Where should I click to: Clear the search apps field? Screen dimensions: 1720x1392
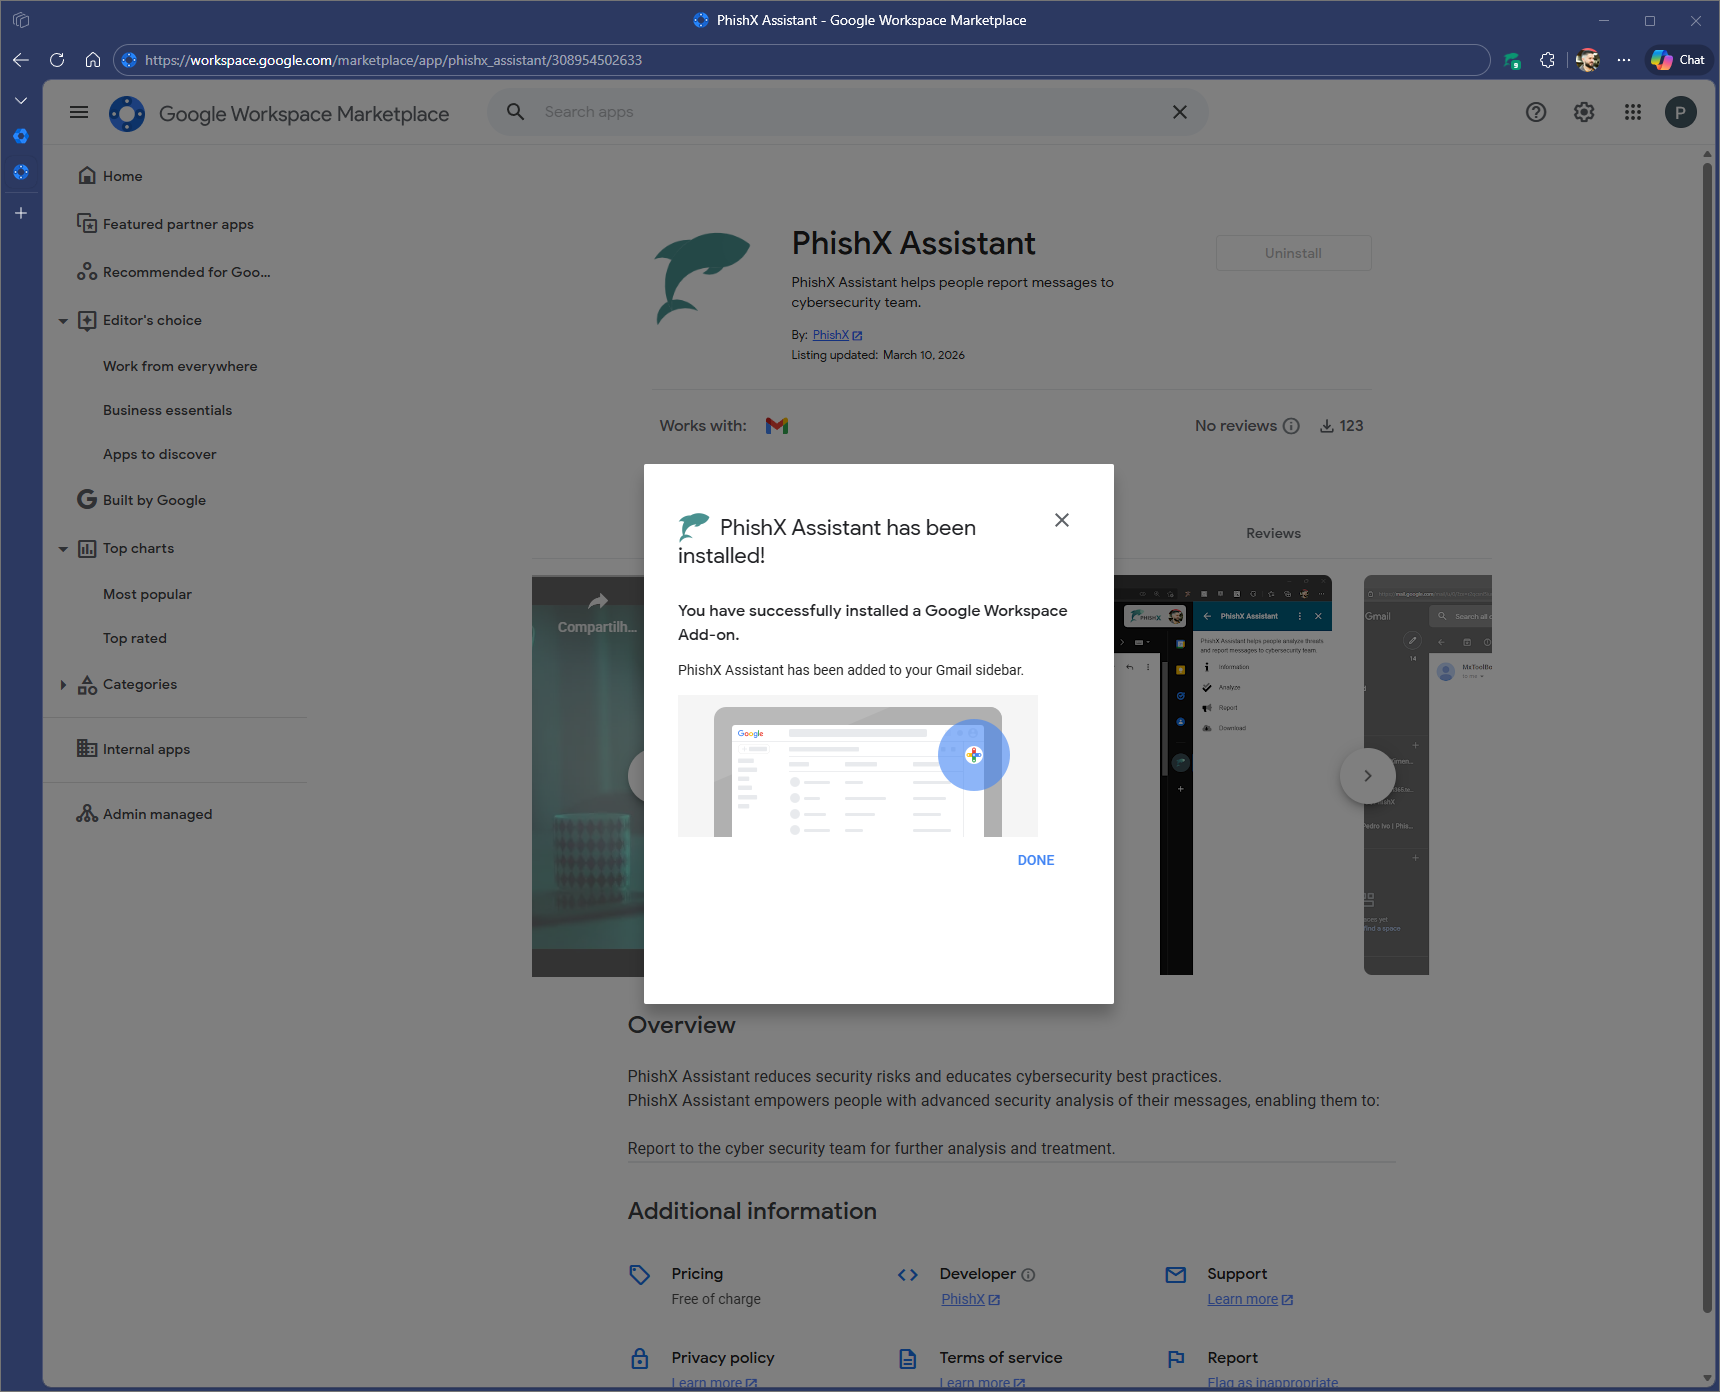[1179, 112]
